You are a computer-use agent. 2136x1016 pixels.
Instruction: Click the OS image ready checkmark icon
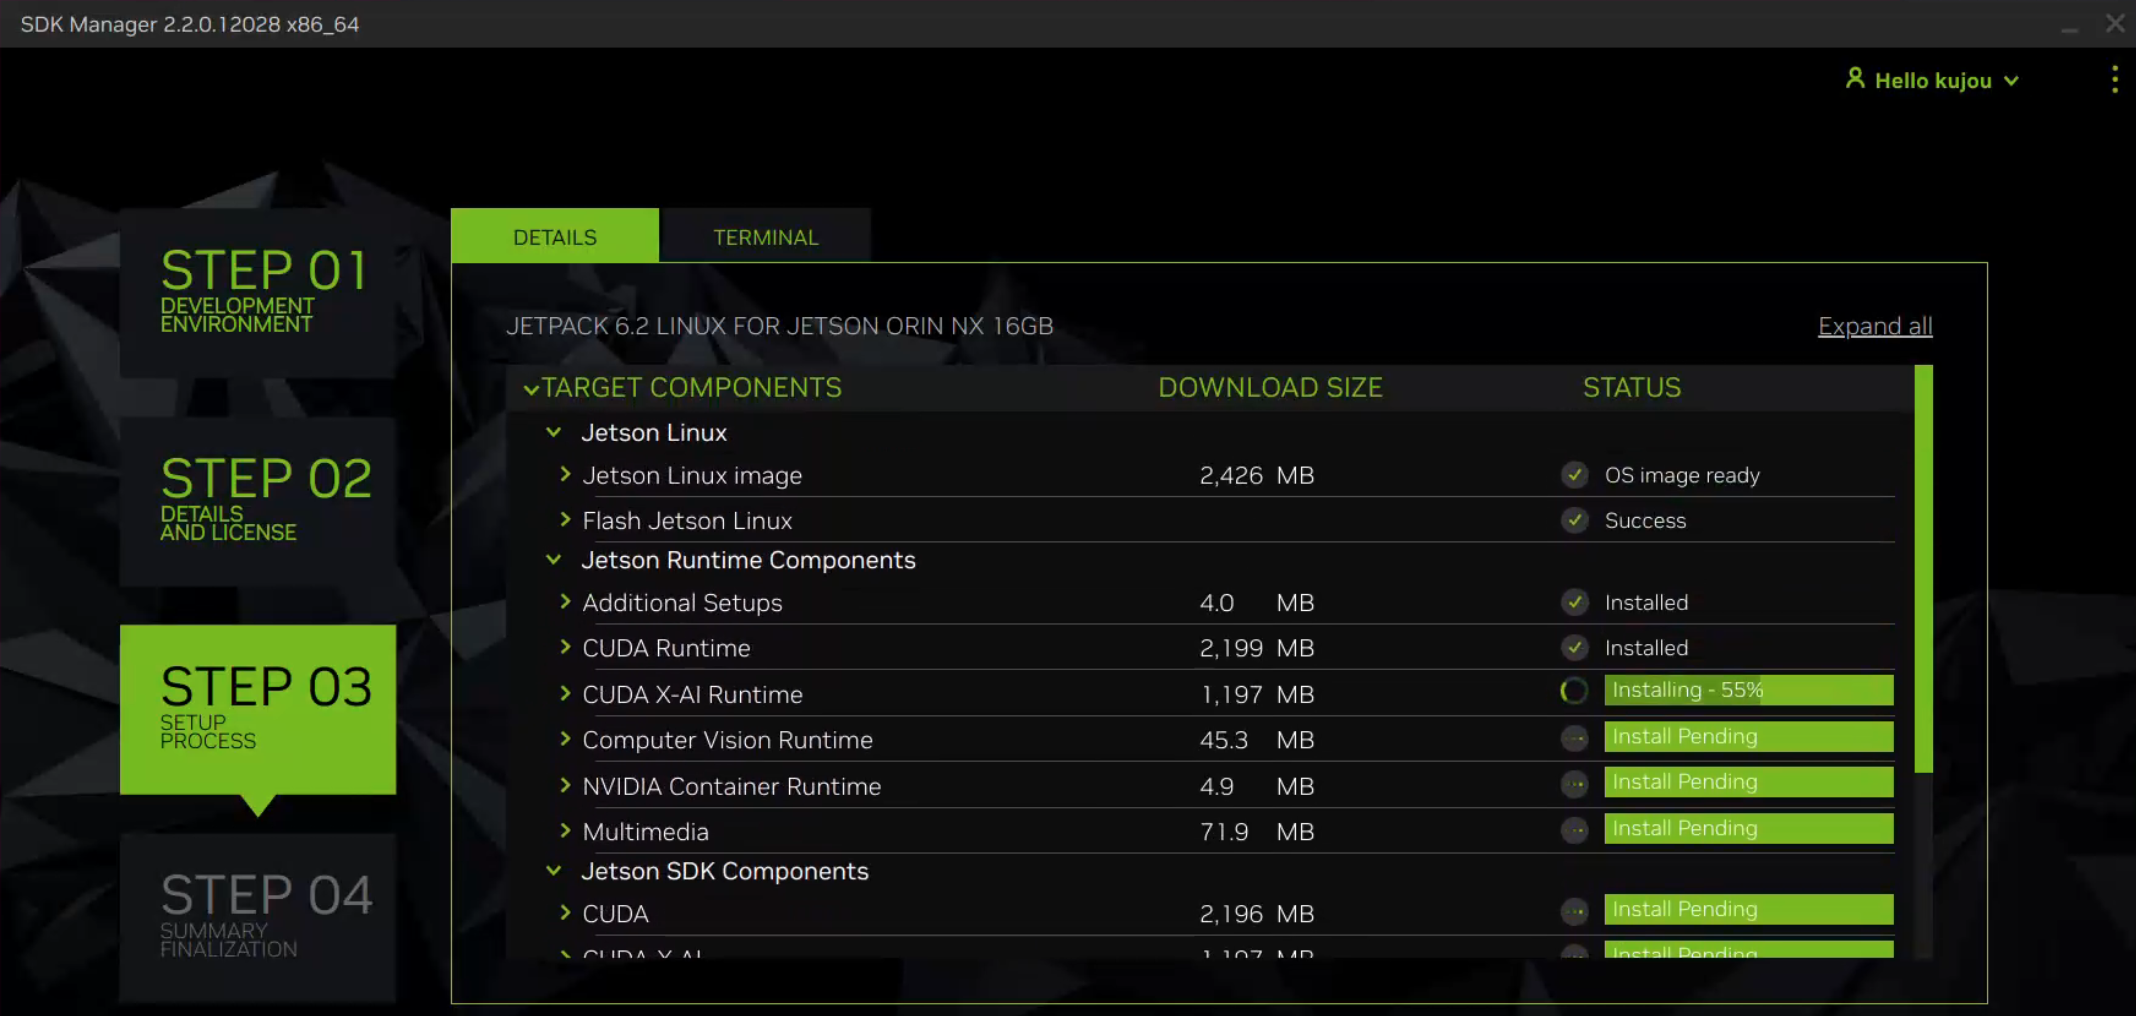coord(1575,475)
